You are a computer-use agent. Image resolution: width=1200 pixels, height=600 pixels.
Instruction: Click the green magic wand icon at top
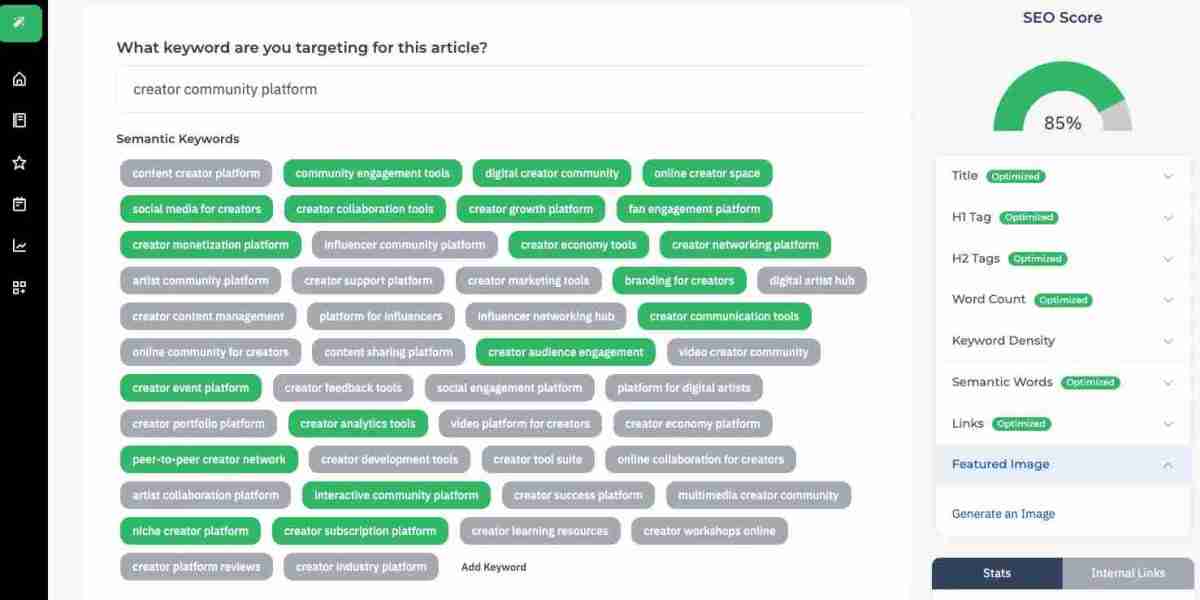pos(20,22)
